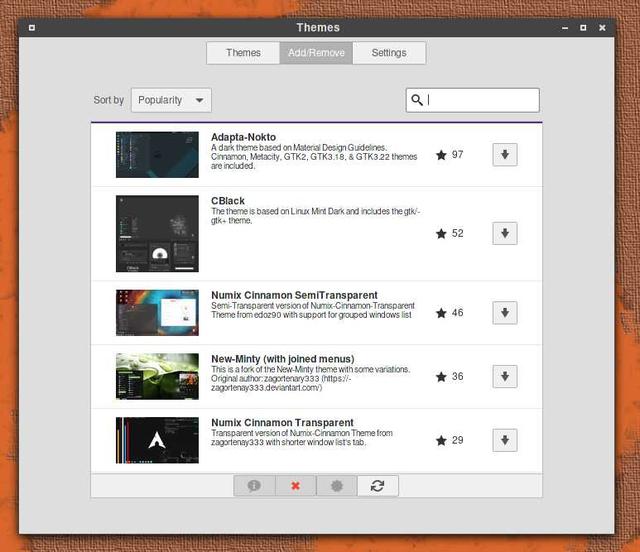Click the score value 52
The height and width of the screenshot is (552, 640).
pos(458,234)
